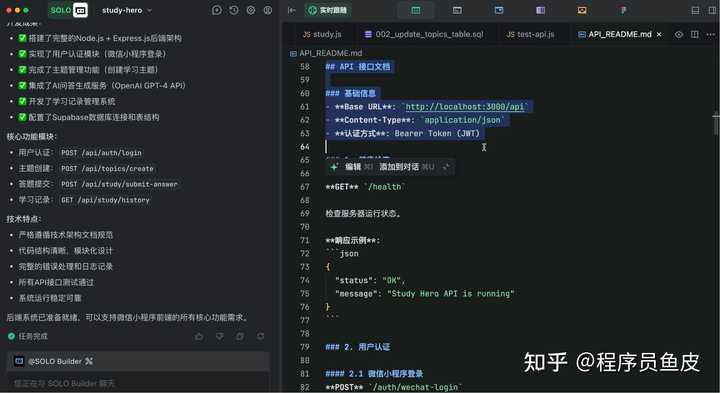Click the sparkle AI icon in floating toolbar
Viewport: 720px width, 393px height.
coord(334,167)
